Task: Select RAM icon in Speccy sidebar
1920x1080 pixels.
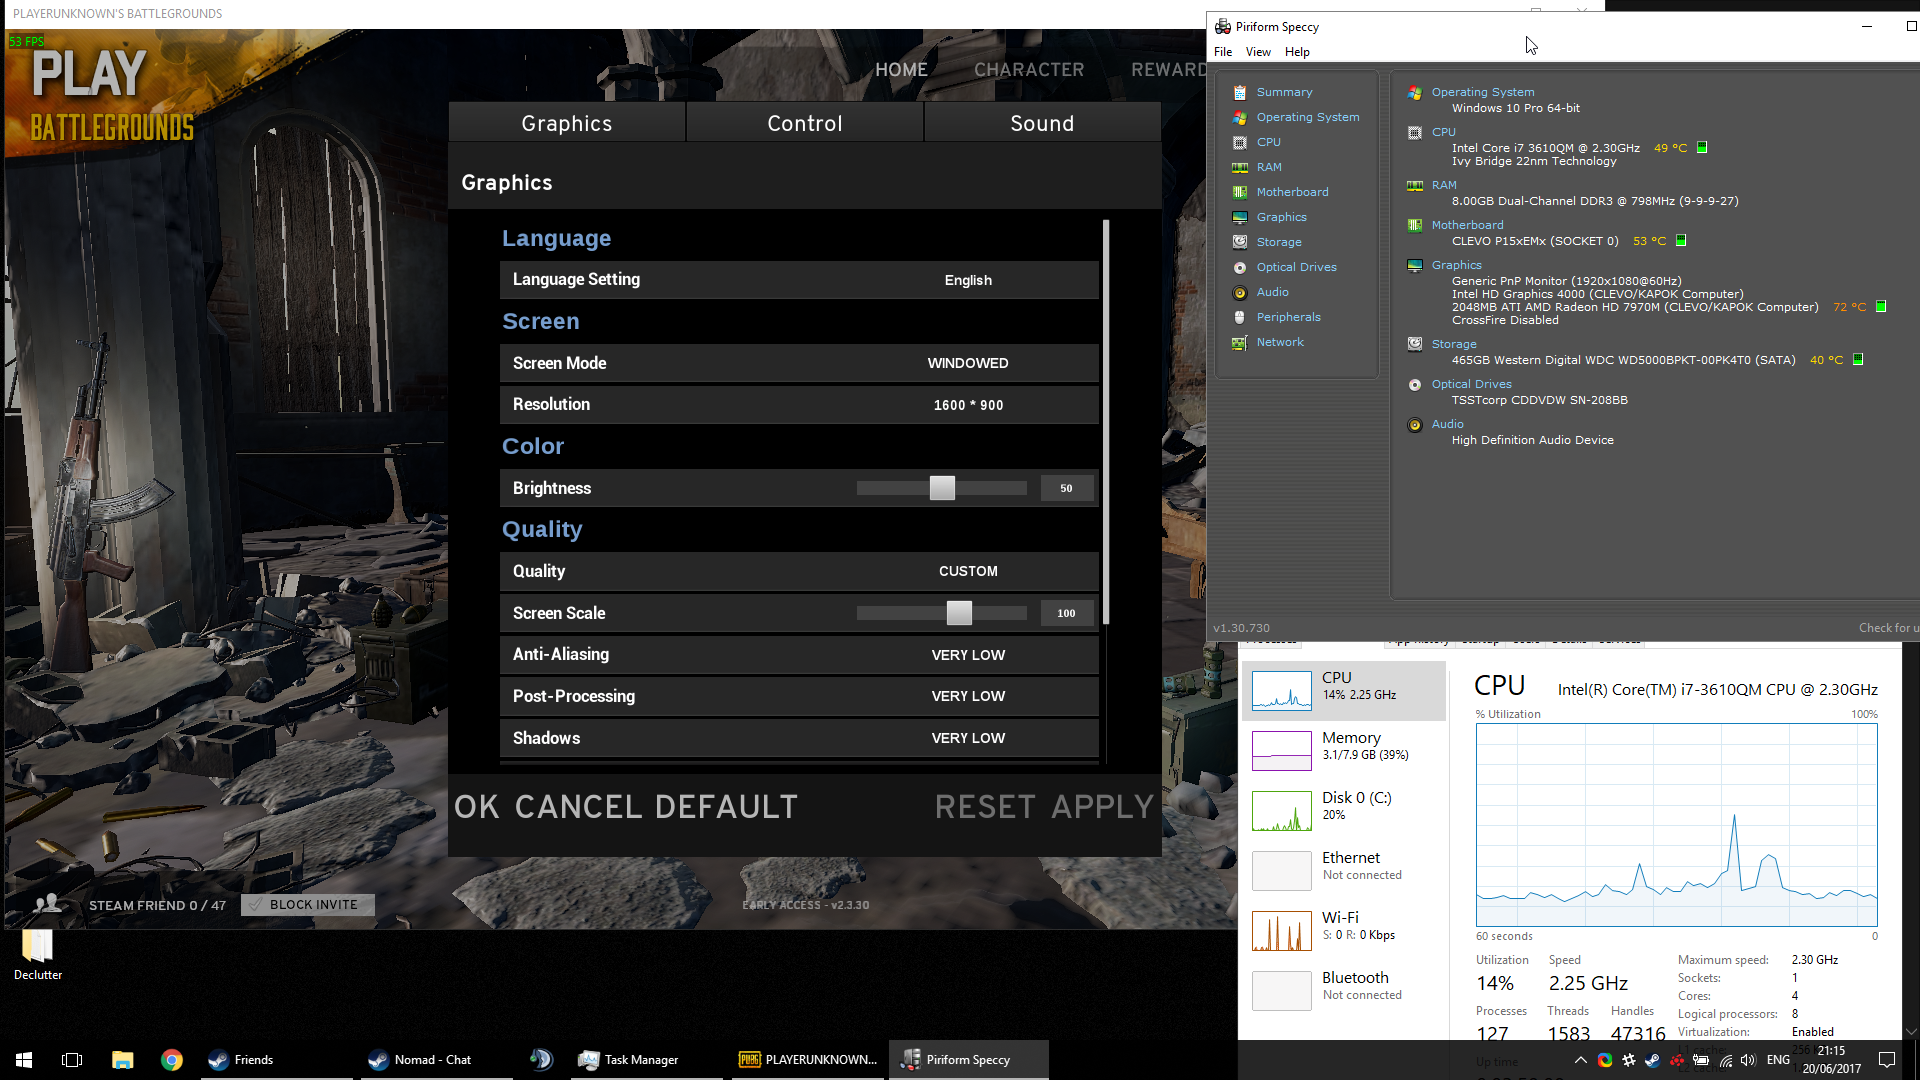Action: (1240, 167)
